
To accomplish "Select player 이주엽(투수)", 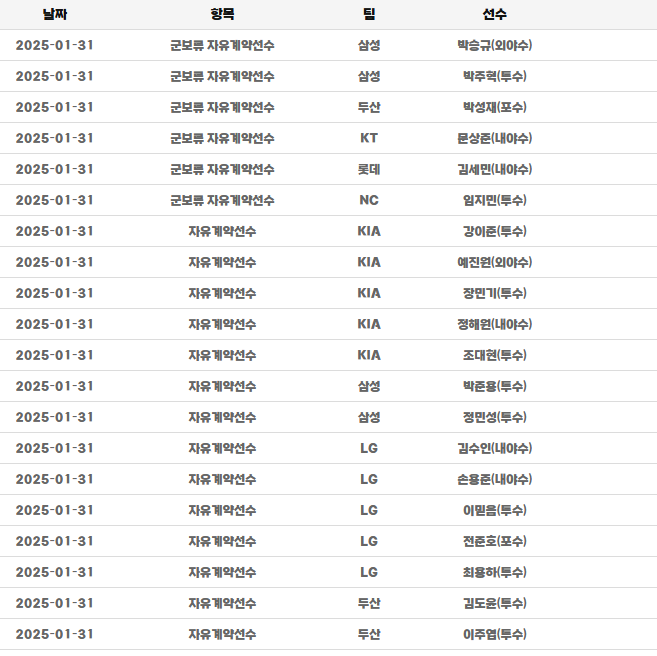I will coord(494,634).
